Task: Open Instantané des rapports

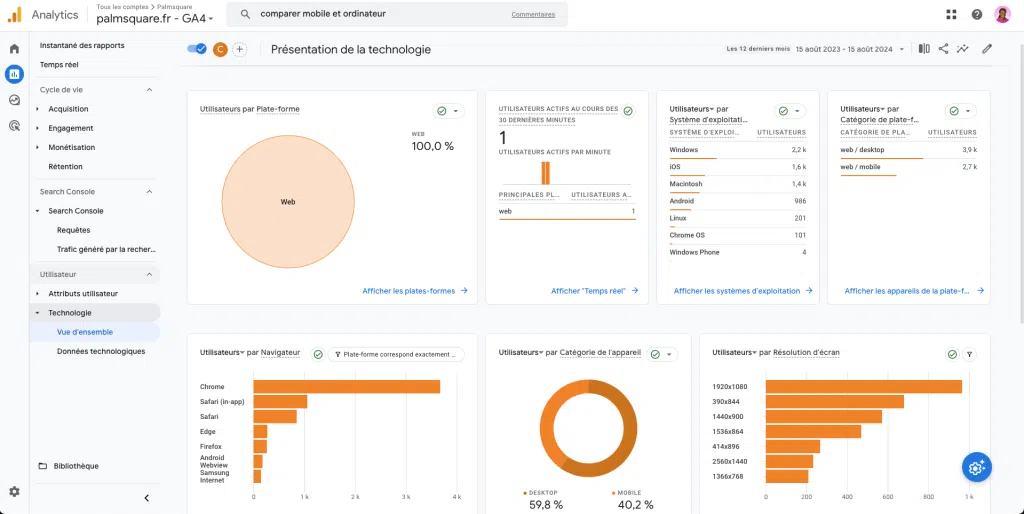Action: 82,46
